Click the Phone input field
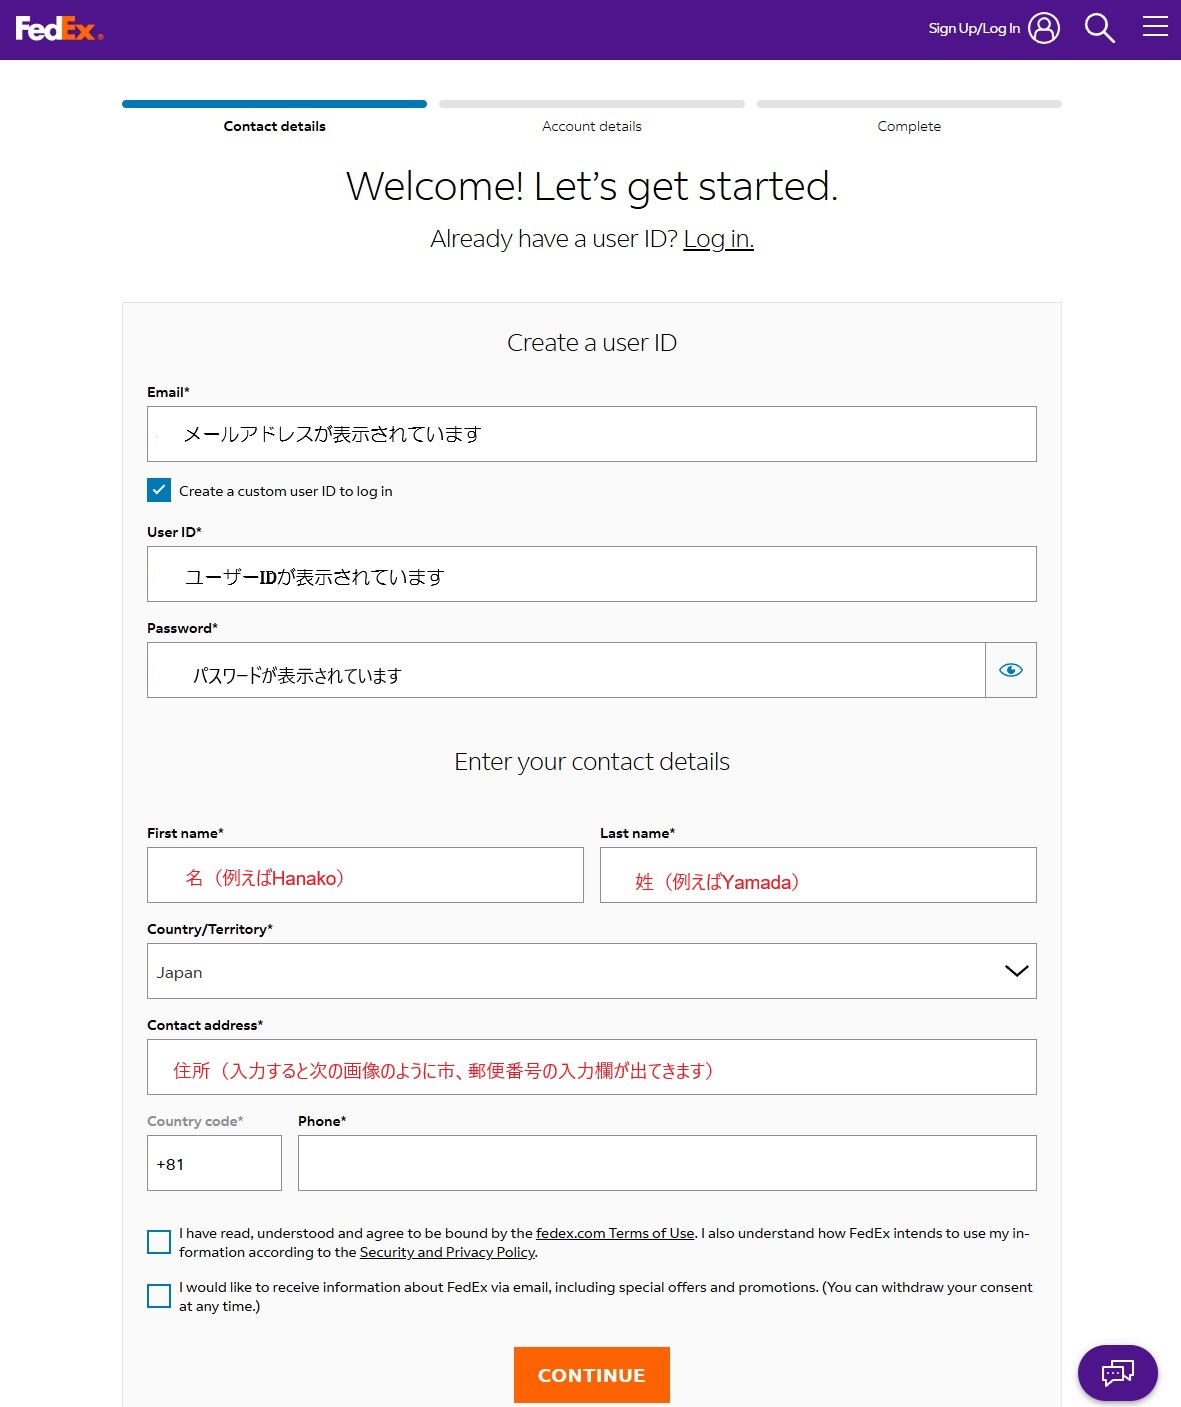The image size is (1181, 1407). pos(667,1163)
